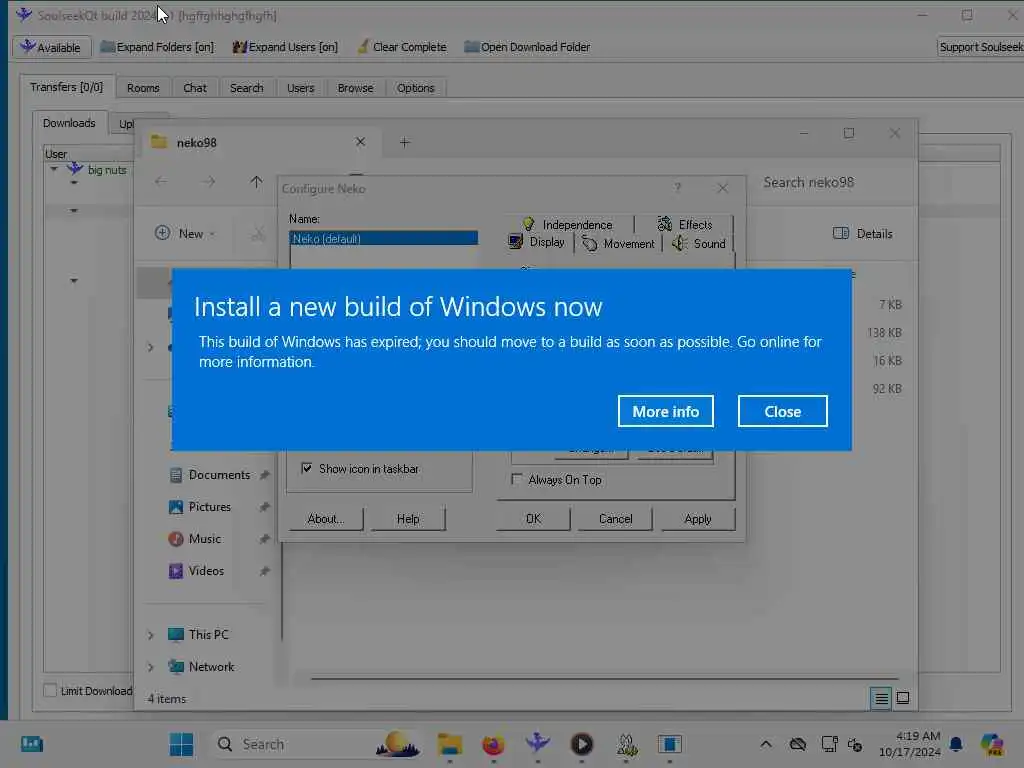The height and width of the screenshot is (768, 1024).
Task: Click the More info button in dialog
Action: (x=665, y=411)
